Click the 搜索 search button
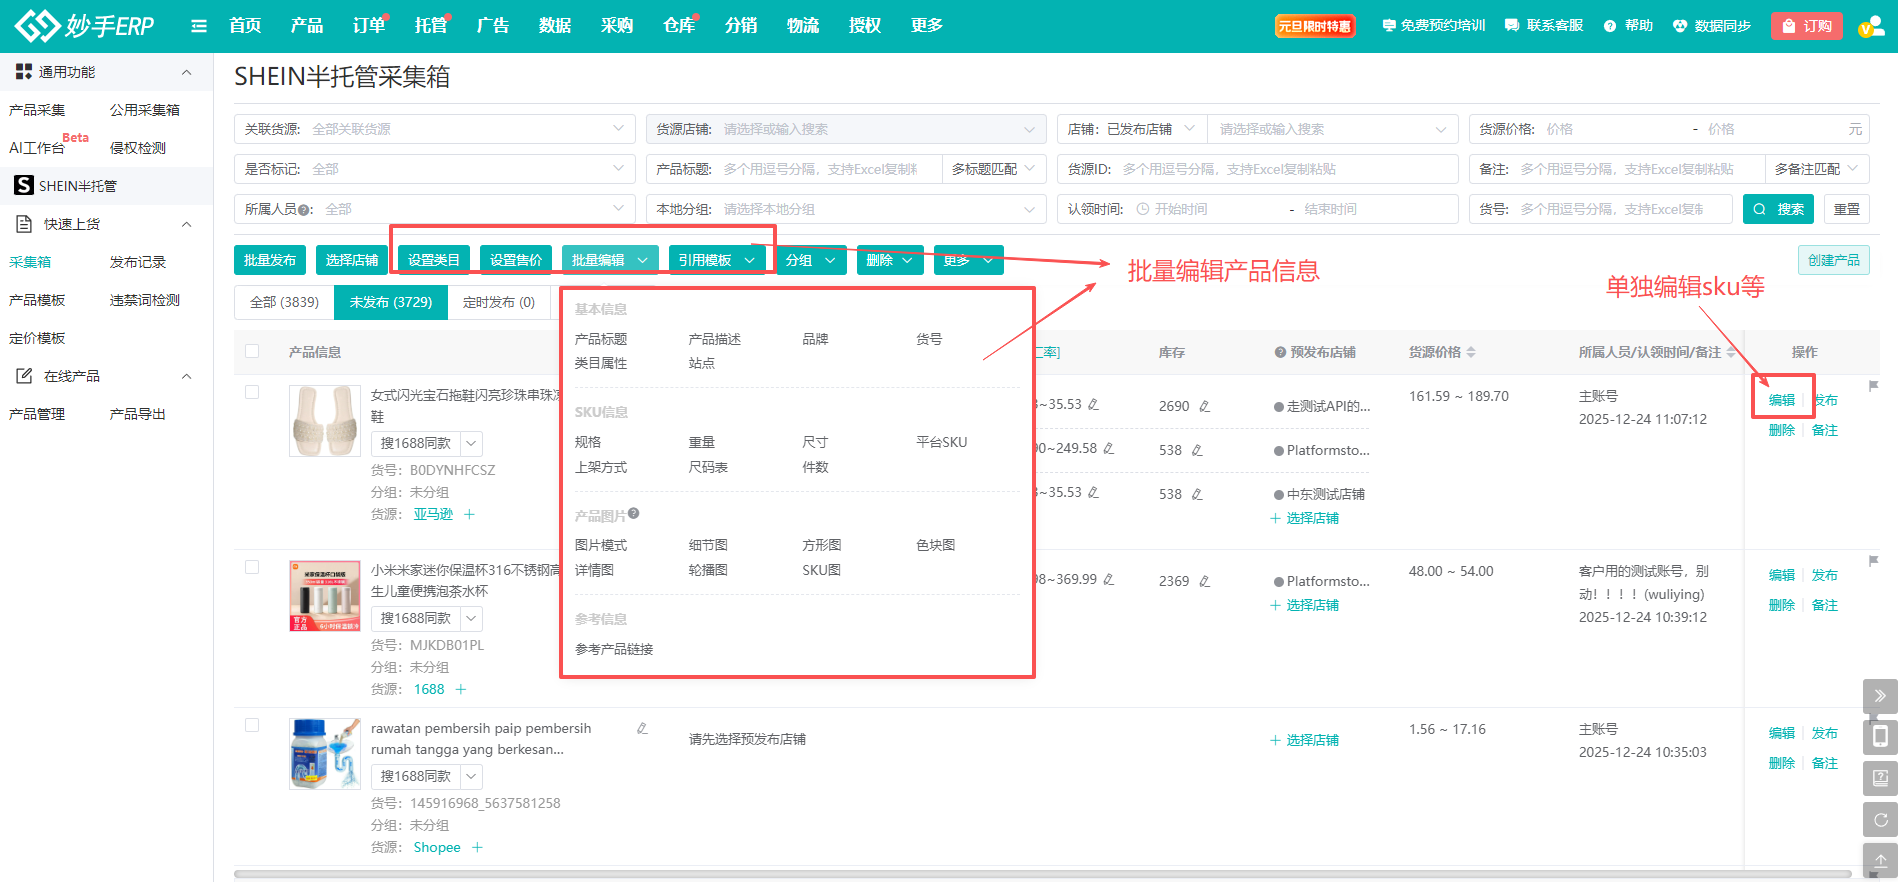 [x=1778, y=209]
